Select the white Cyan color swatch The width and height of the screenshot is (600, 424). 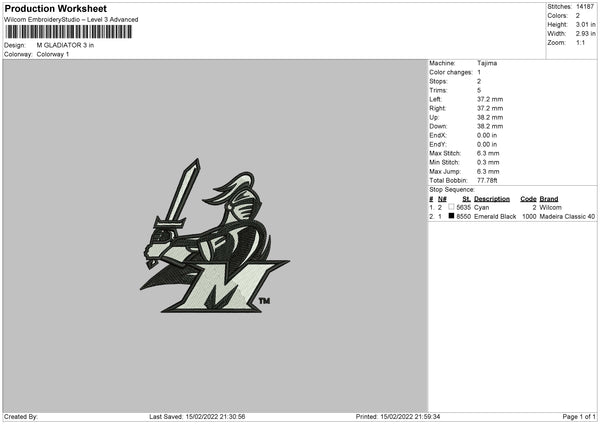[x=451, y=207]
